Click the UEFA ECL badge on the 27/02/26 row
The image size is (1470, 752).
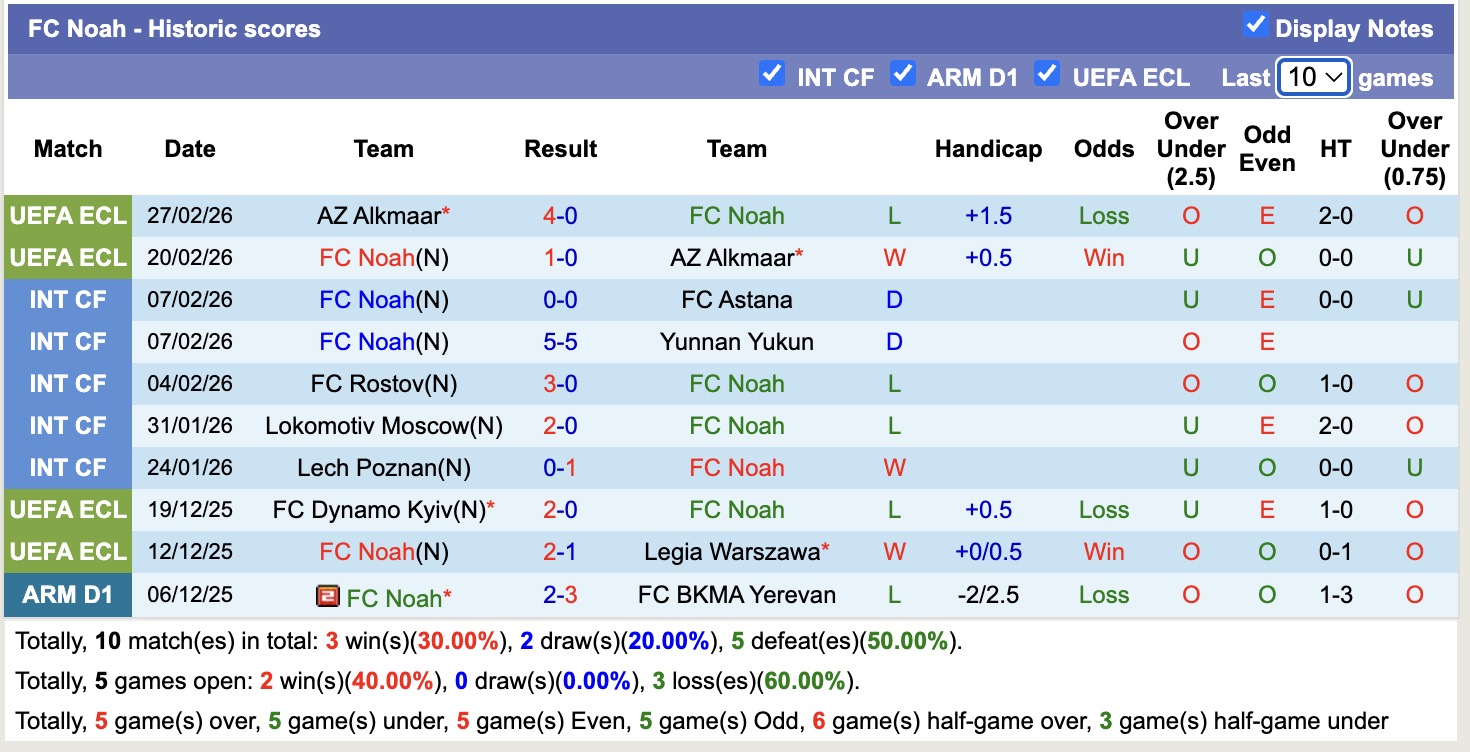tap(67, 215)
